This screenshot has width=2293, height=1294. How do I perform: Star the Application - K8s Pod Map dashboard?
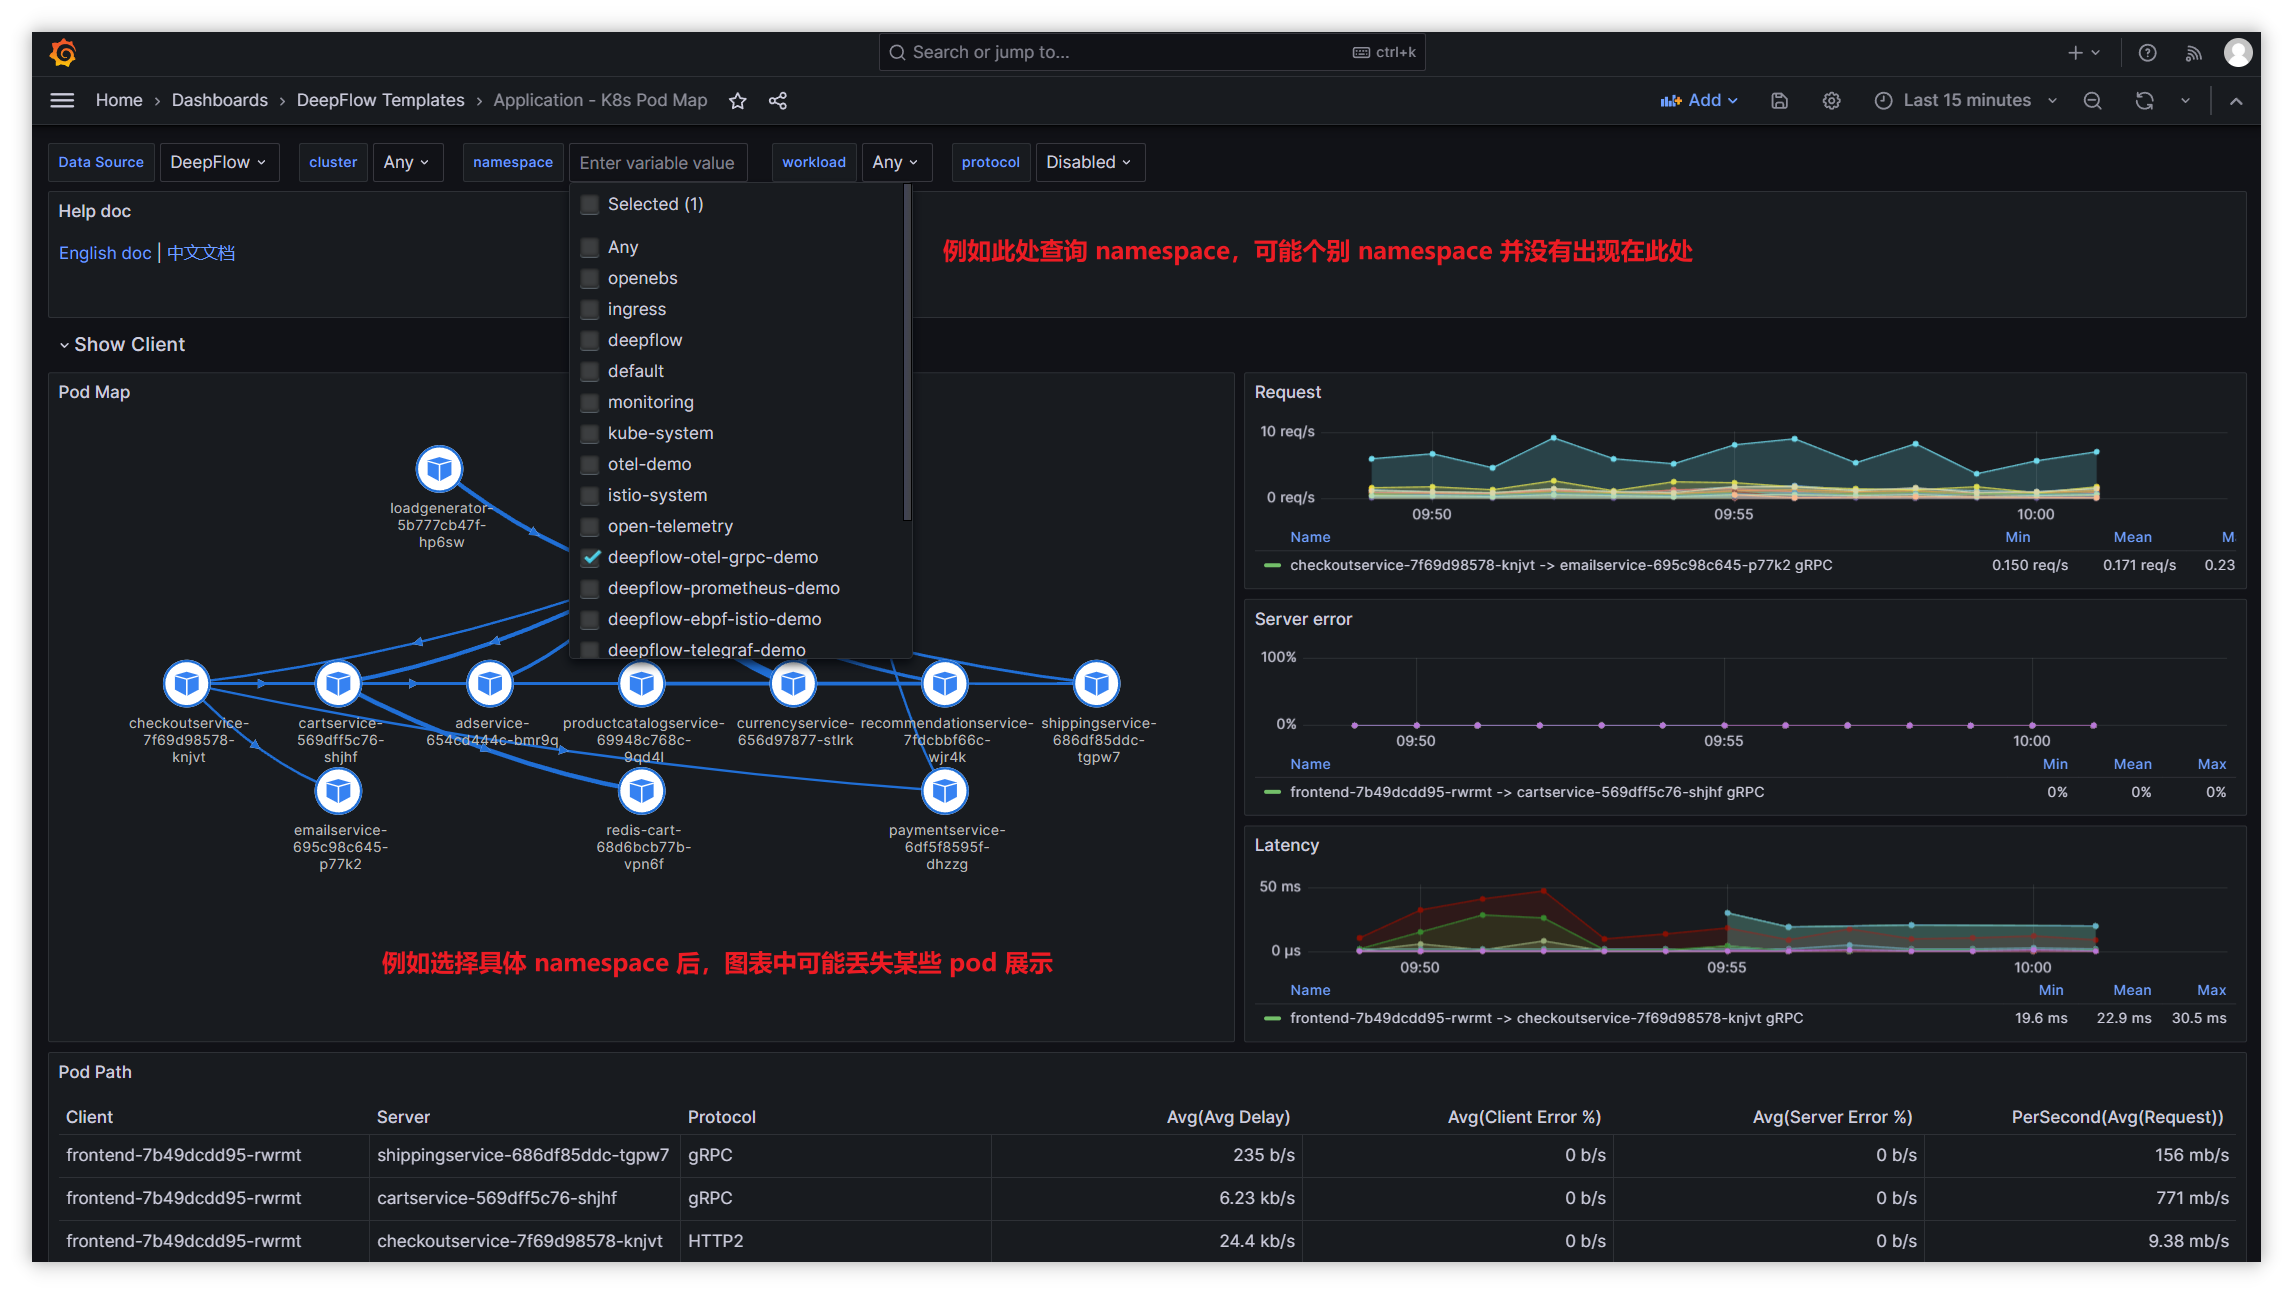tap(737, 100)
